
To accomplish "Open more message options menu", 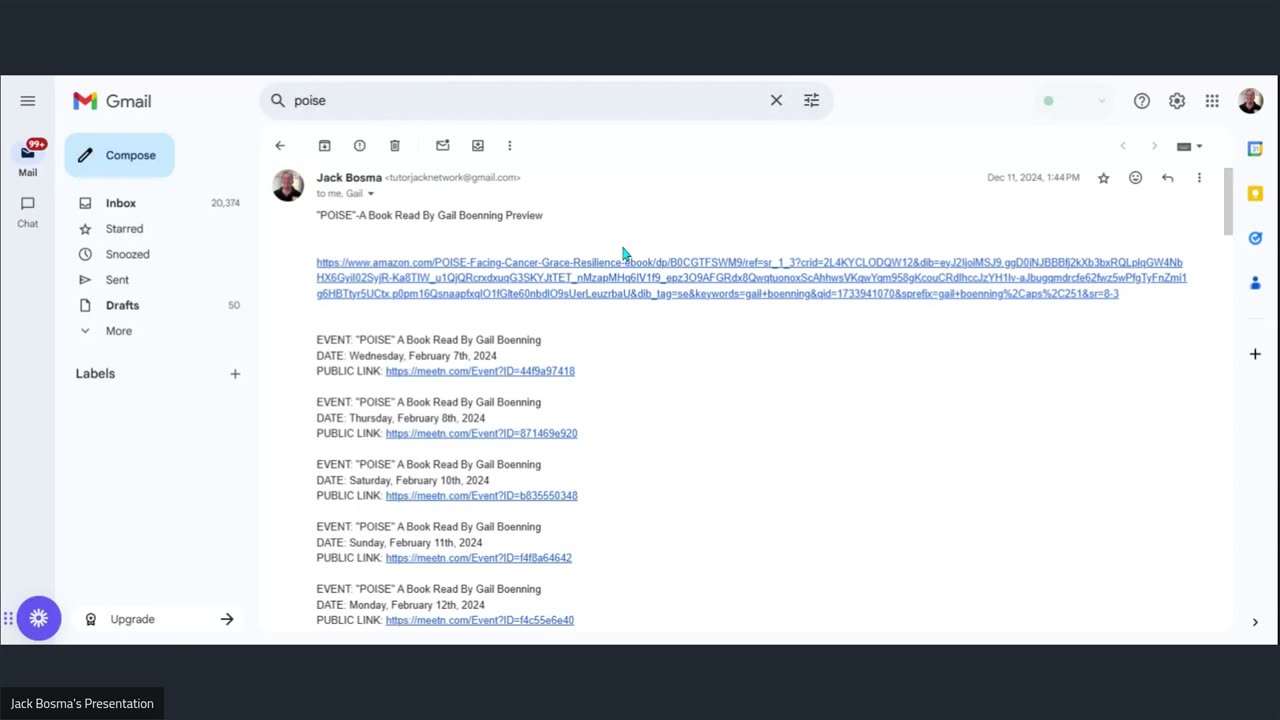I will coord(1200,178).
